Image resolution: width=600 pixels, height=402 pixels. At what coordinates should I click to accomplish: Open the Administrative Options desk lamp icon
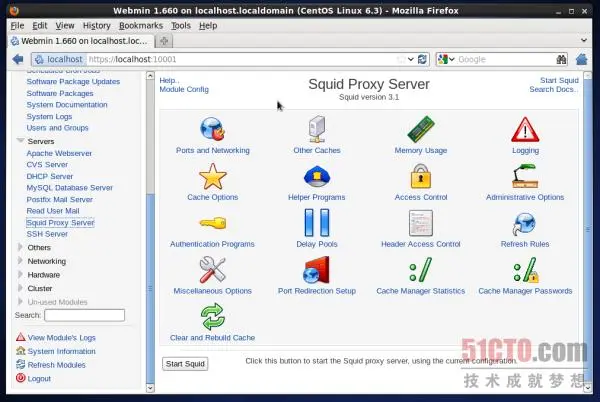[525, 176]
